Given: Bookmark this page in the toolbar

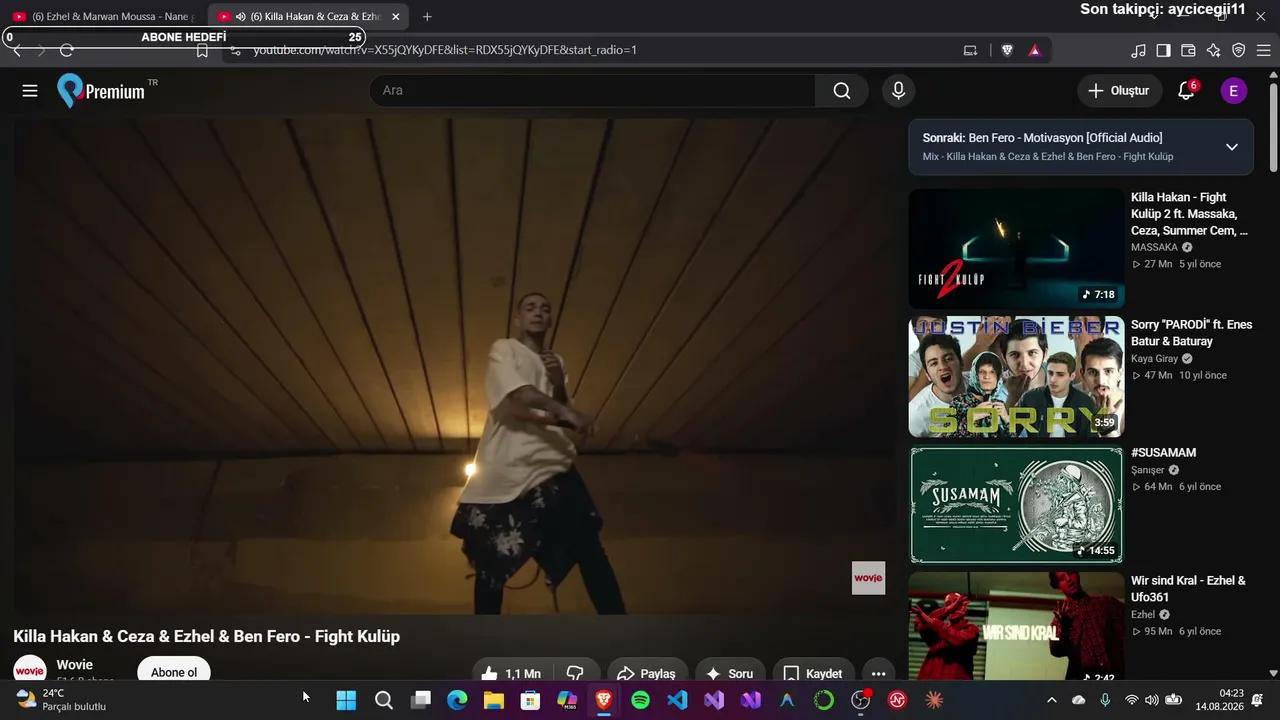Looking at the screenshot, I should [x=202, y=50].
